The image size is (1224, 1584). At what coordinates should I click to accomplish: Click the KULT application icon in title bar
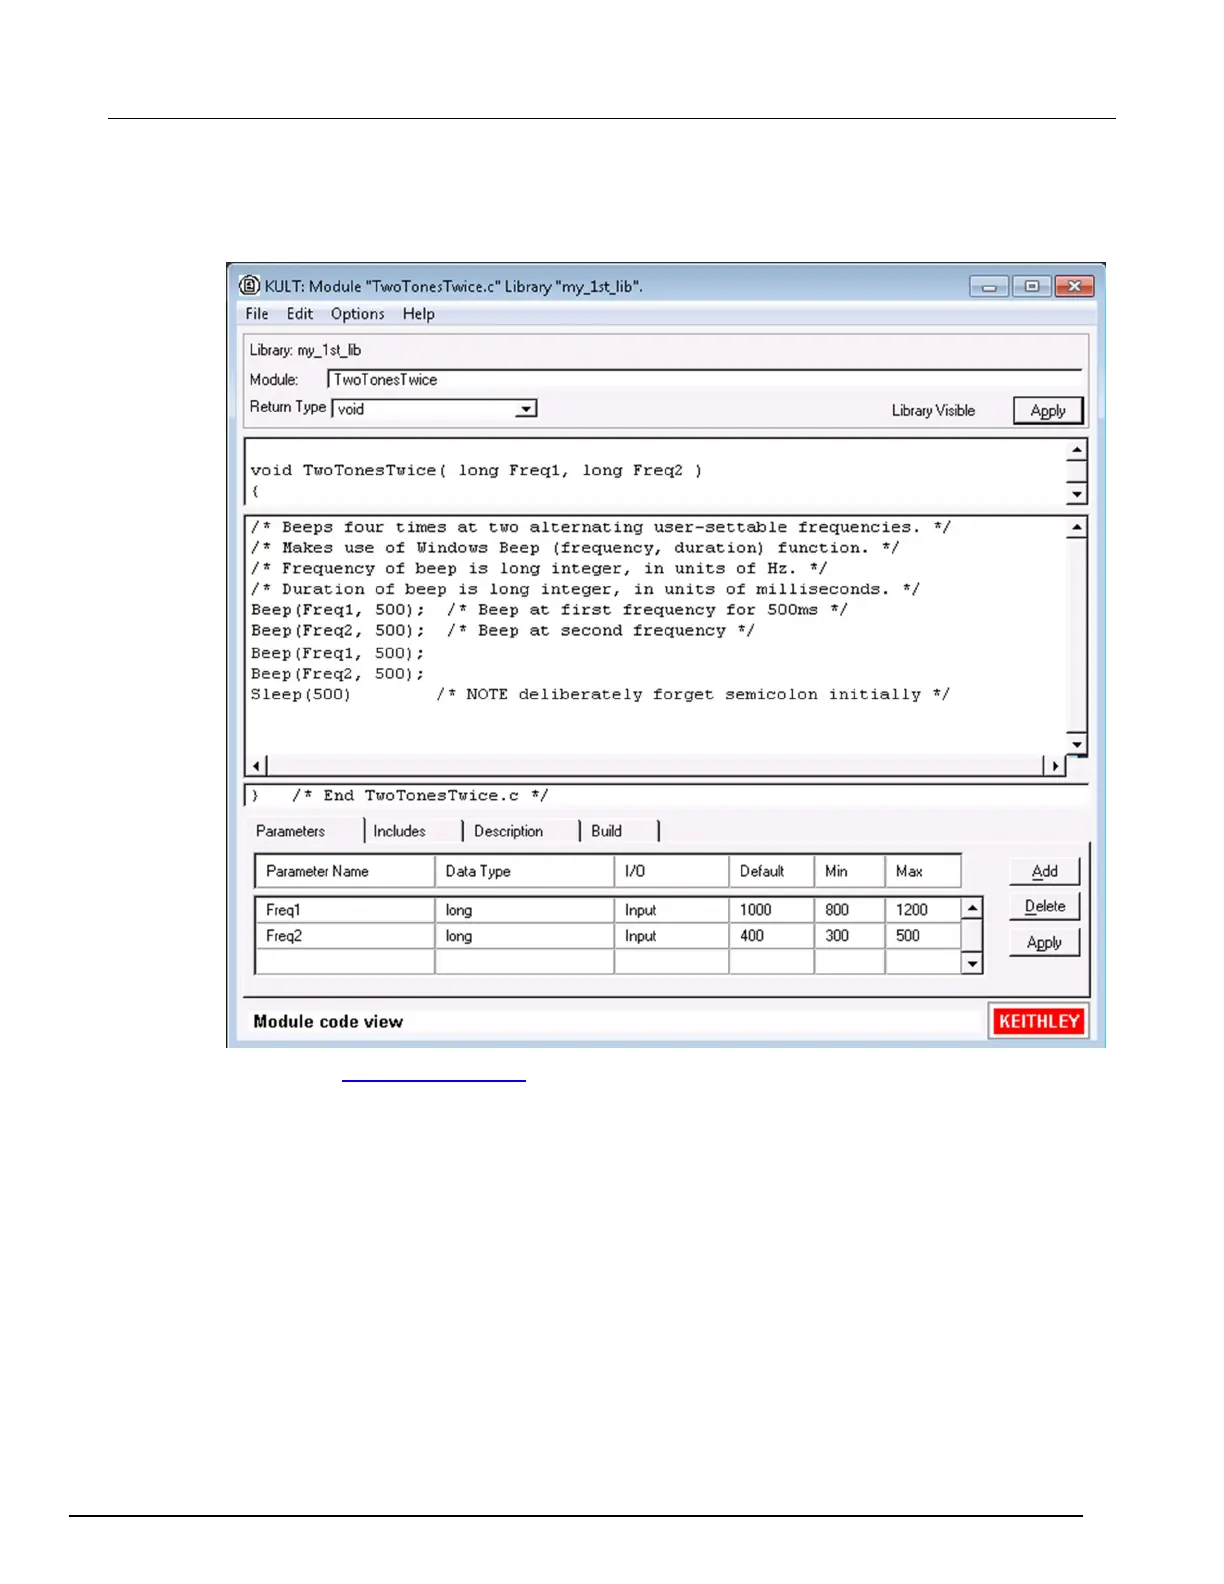coord(249,286)
